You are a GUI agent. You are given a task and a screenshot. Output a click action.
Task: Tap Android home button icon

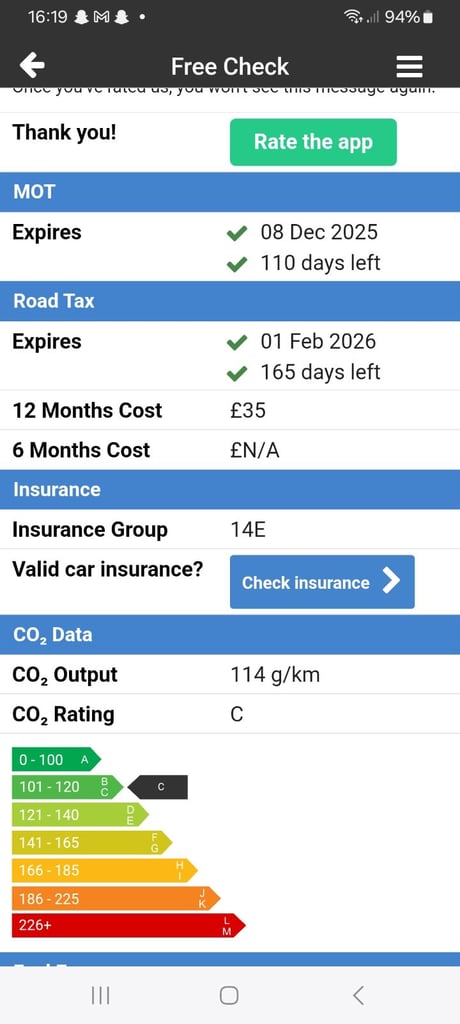[229, 995]
